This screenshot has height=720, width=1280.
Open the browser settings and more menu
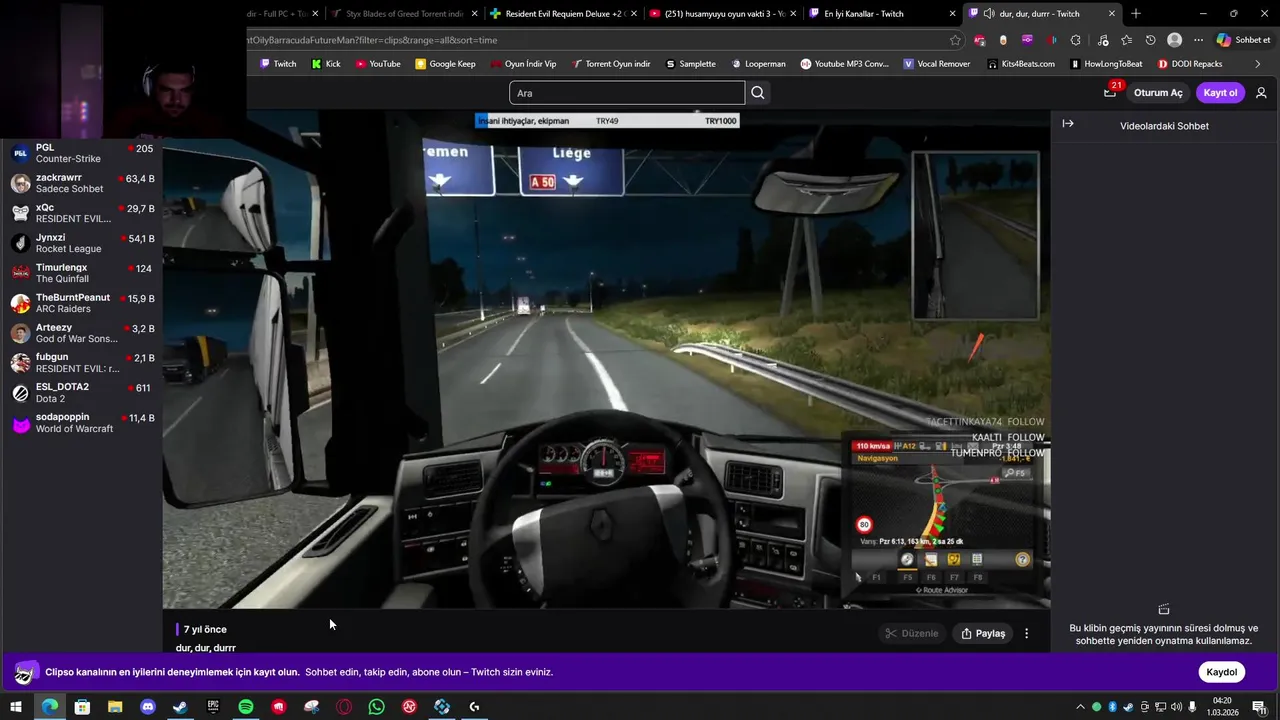[1198, 40]
